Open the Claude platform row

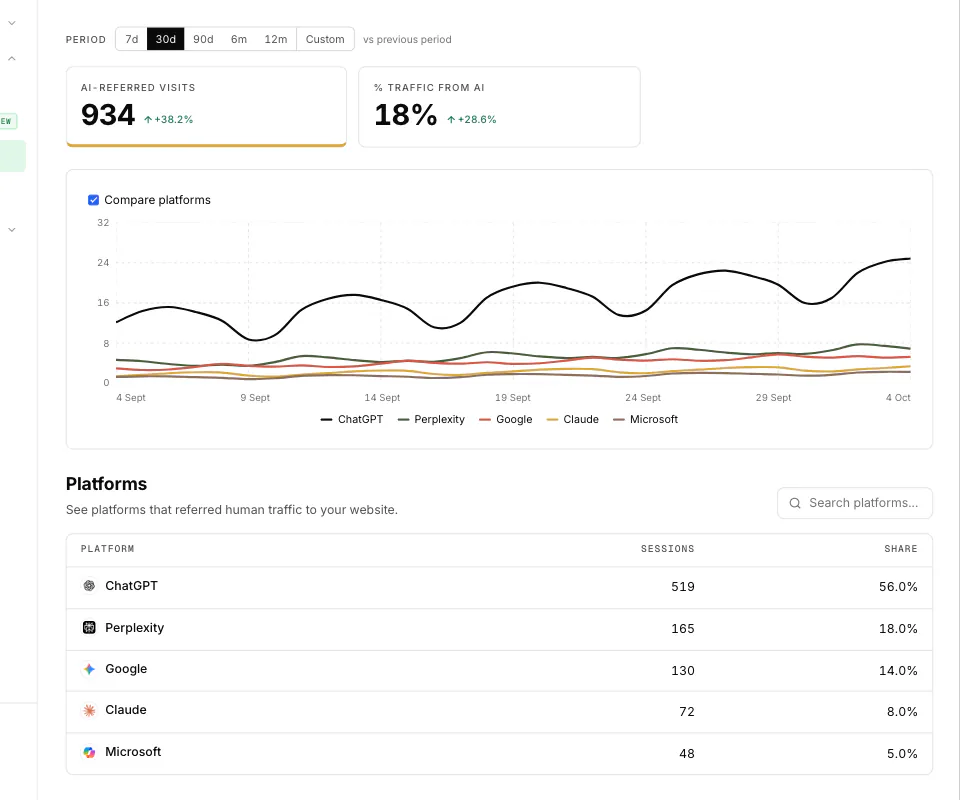click(499, 712)
